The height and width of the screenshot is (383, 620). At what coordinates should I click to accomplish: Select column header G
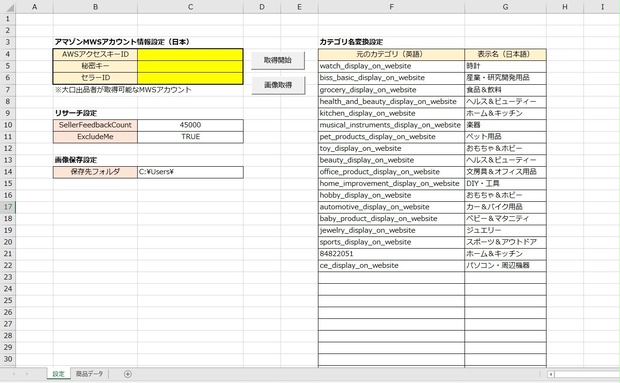[x=505, y=7]
